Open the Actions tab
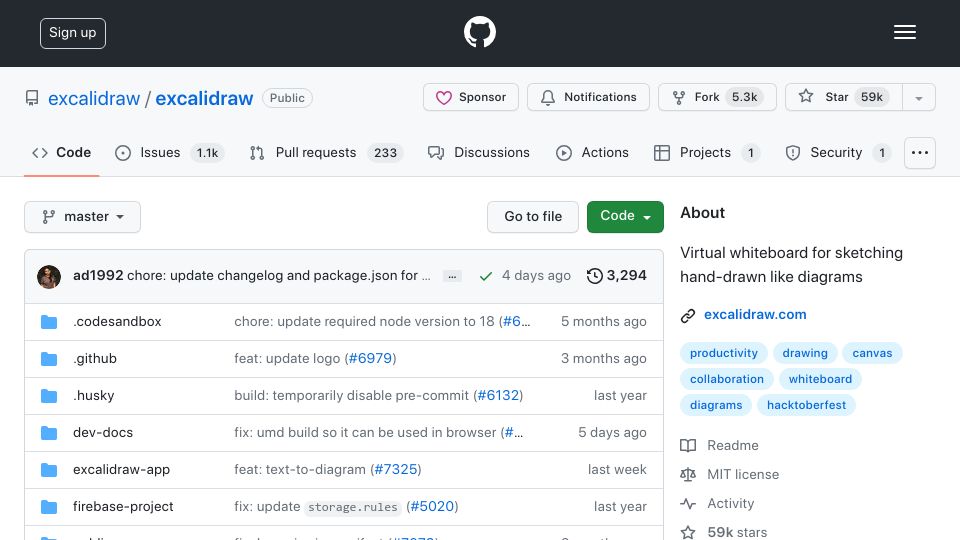This screenshot has width=960, height=540. click(x=592, y=152)
